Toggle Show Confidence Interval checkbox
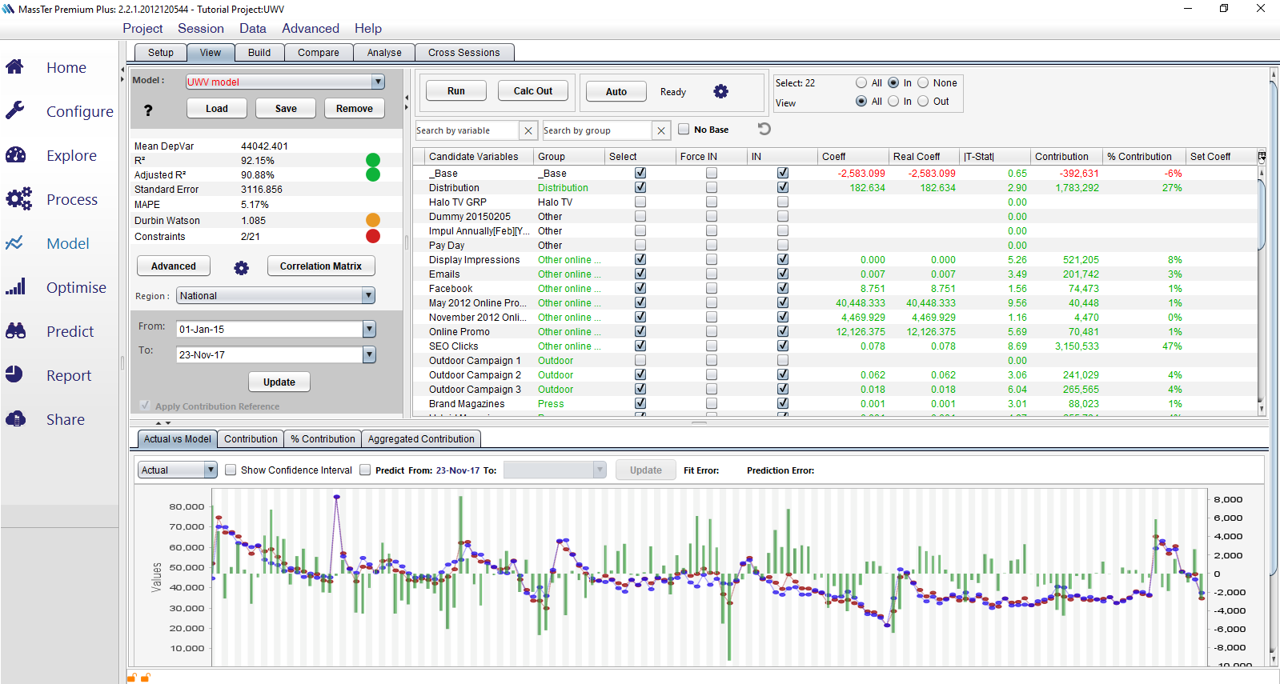Viewport: 1280px width, 684px height. 231,470
